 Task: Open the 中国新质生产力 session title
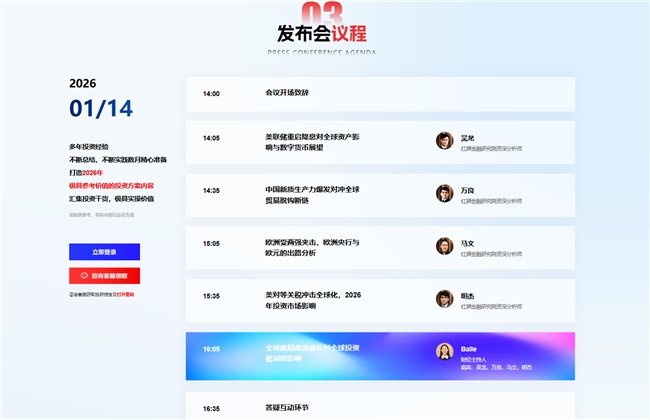308,193
